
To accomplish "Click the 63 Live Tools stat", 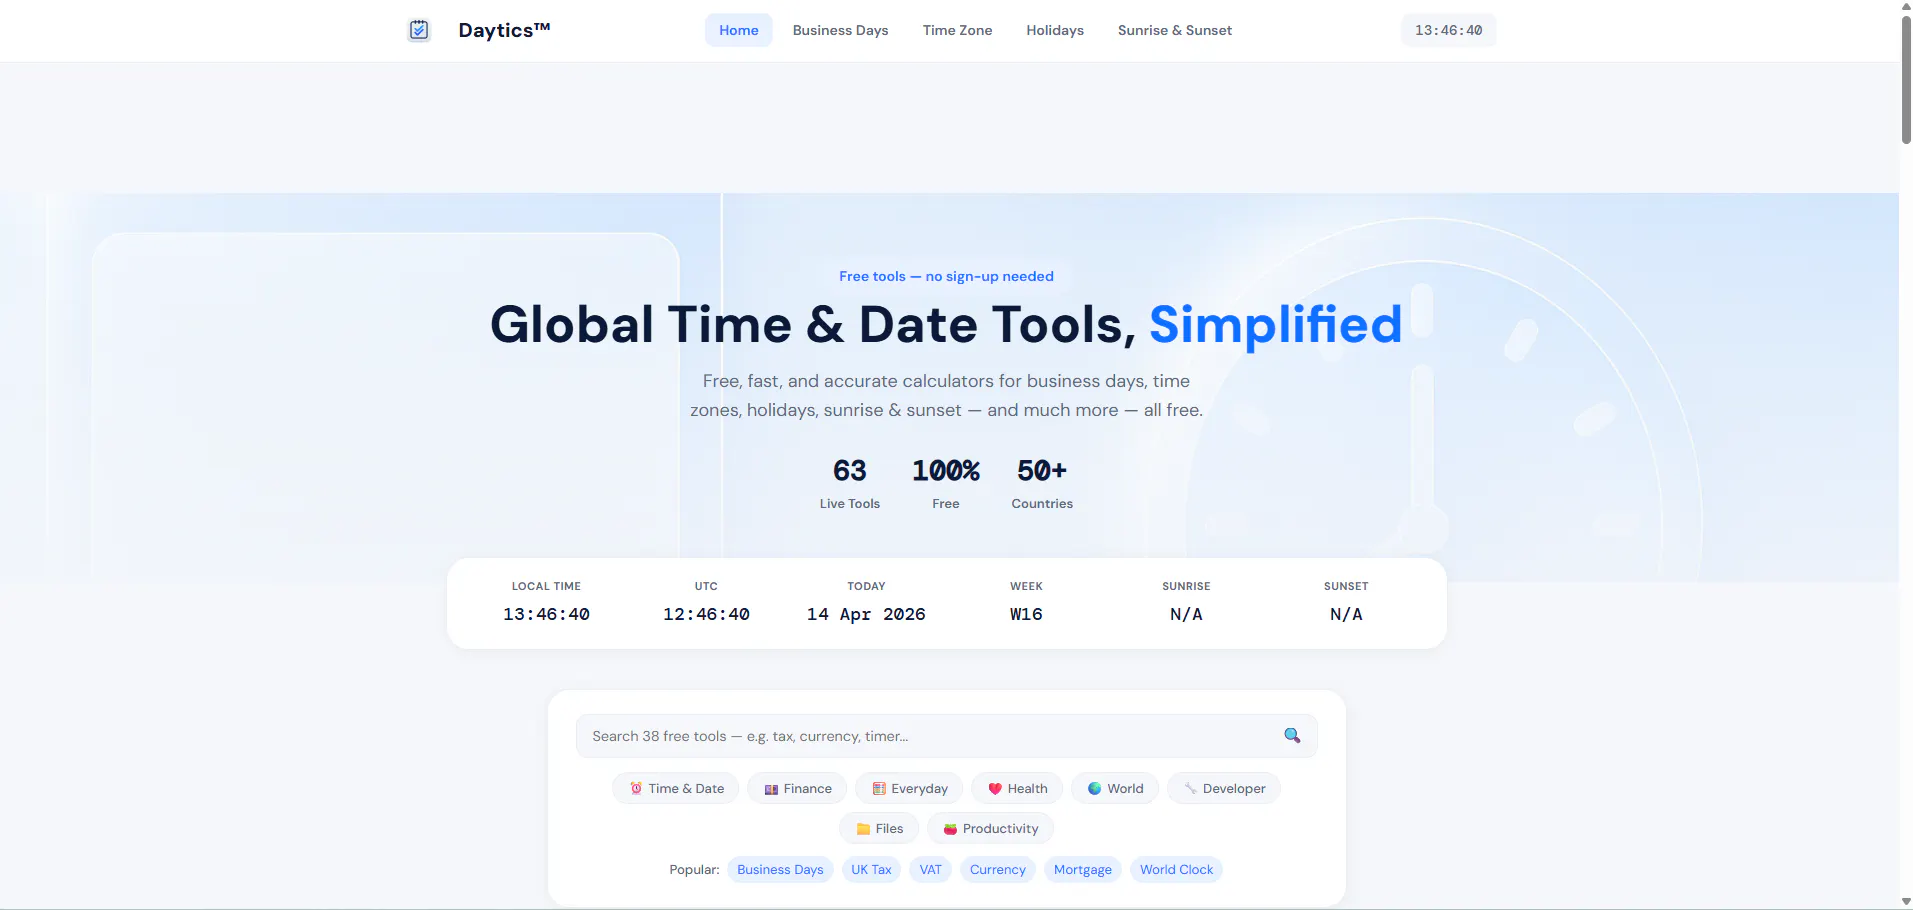I will pyautogui.click(x=850, y=483).
